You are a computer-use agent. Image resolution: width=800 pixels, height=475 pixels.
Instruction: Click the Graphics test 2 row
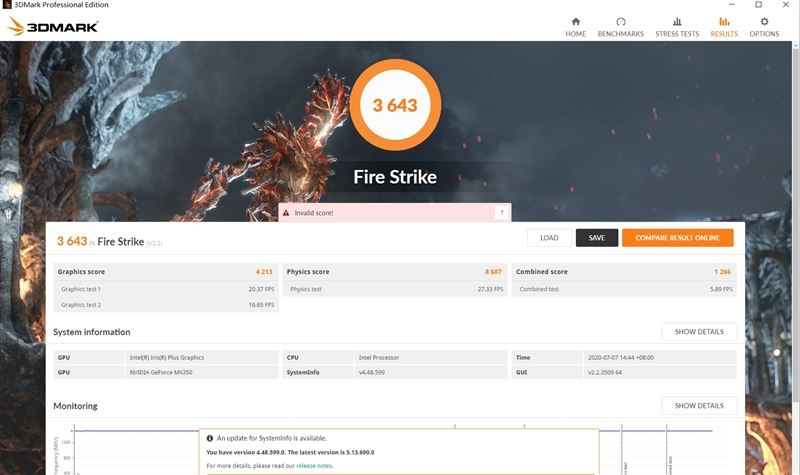coord(166,305)
